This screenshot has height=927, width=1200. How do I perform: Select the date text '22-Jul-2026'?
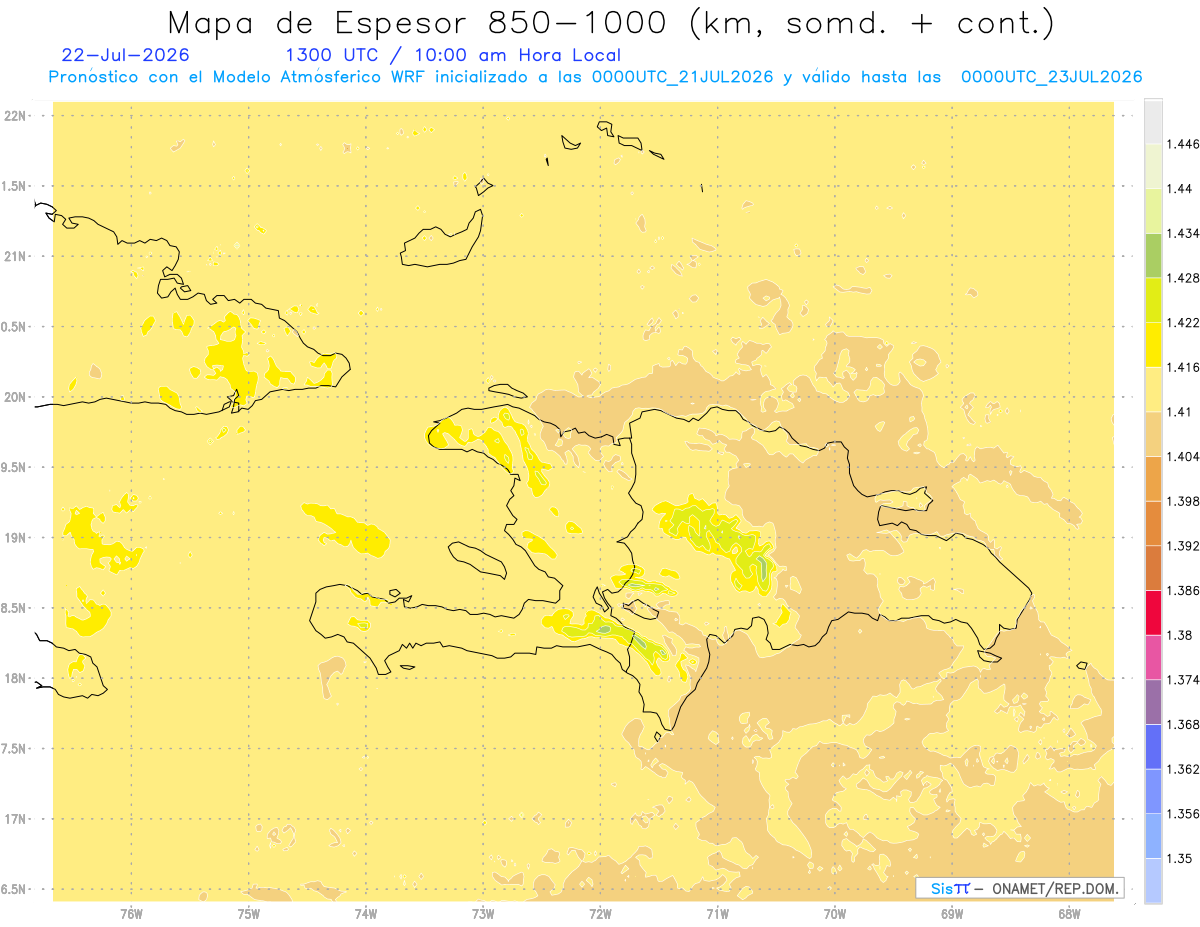[x=125, y=55]
